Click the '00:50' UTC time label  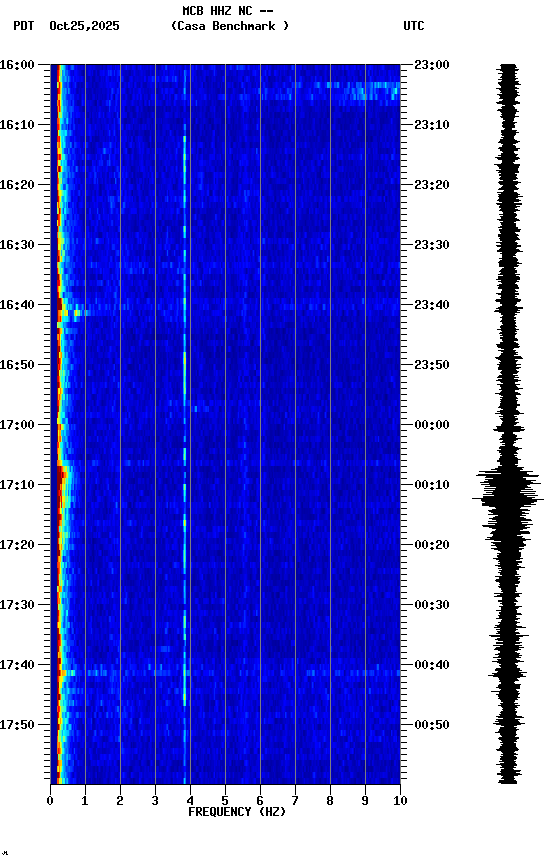pos(432,725)
